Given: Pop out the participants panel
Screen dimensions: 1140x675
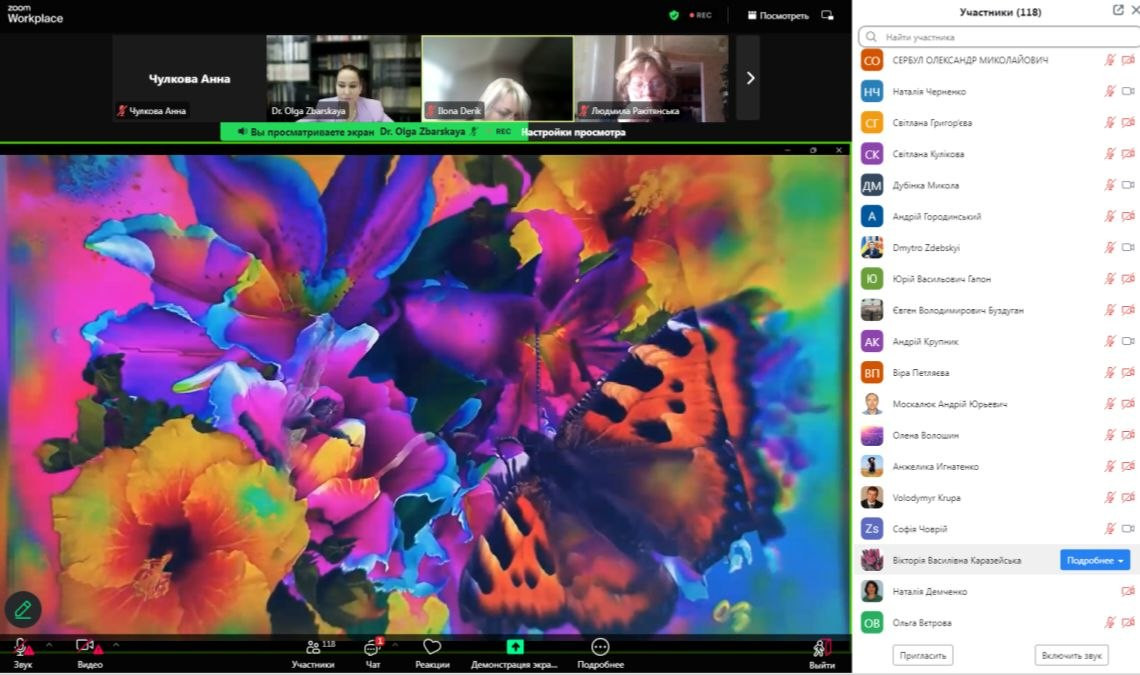Looking at the screenshot, I should [x=1118, y=10].
